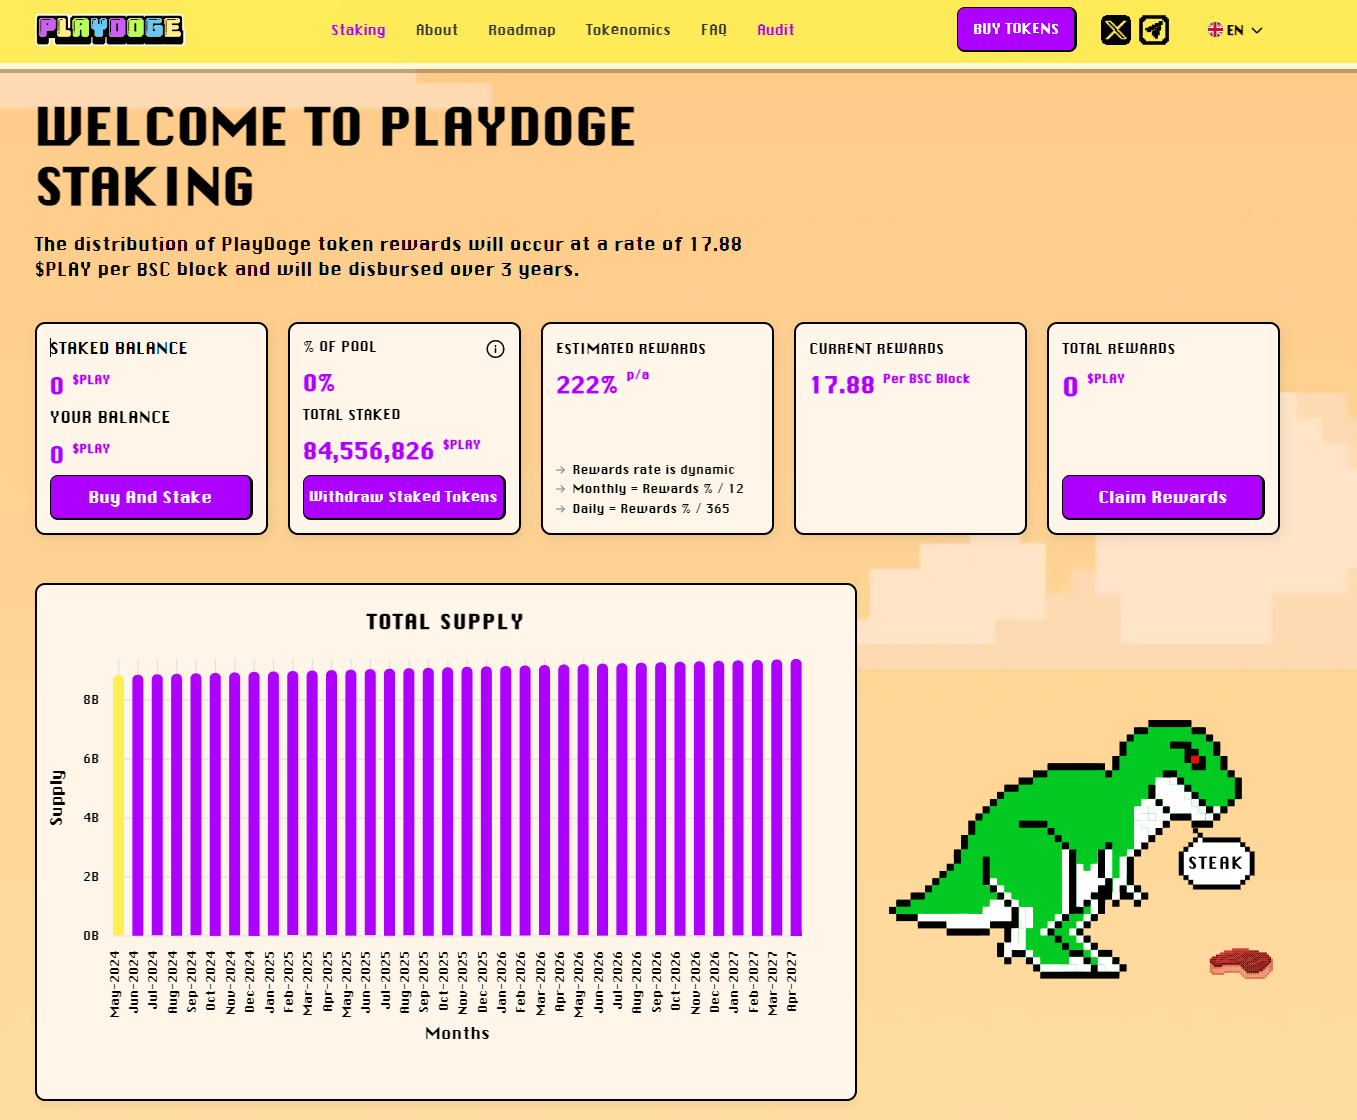Click the 17.88 current rewards value
1357x1120 pixels.
tap(842, 385)
